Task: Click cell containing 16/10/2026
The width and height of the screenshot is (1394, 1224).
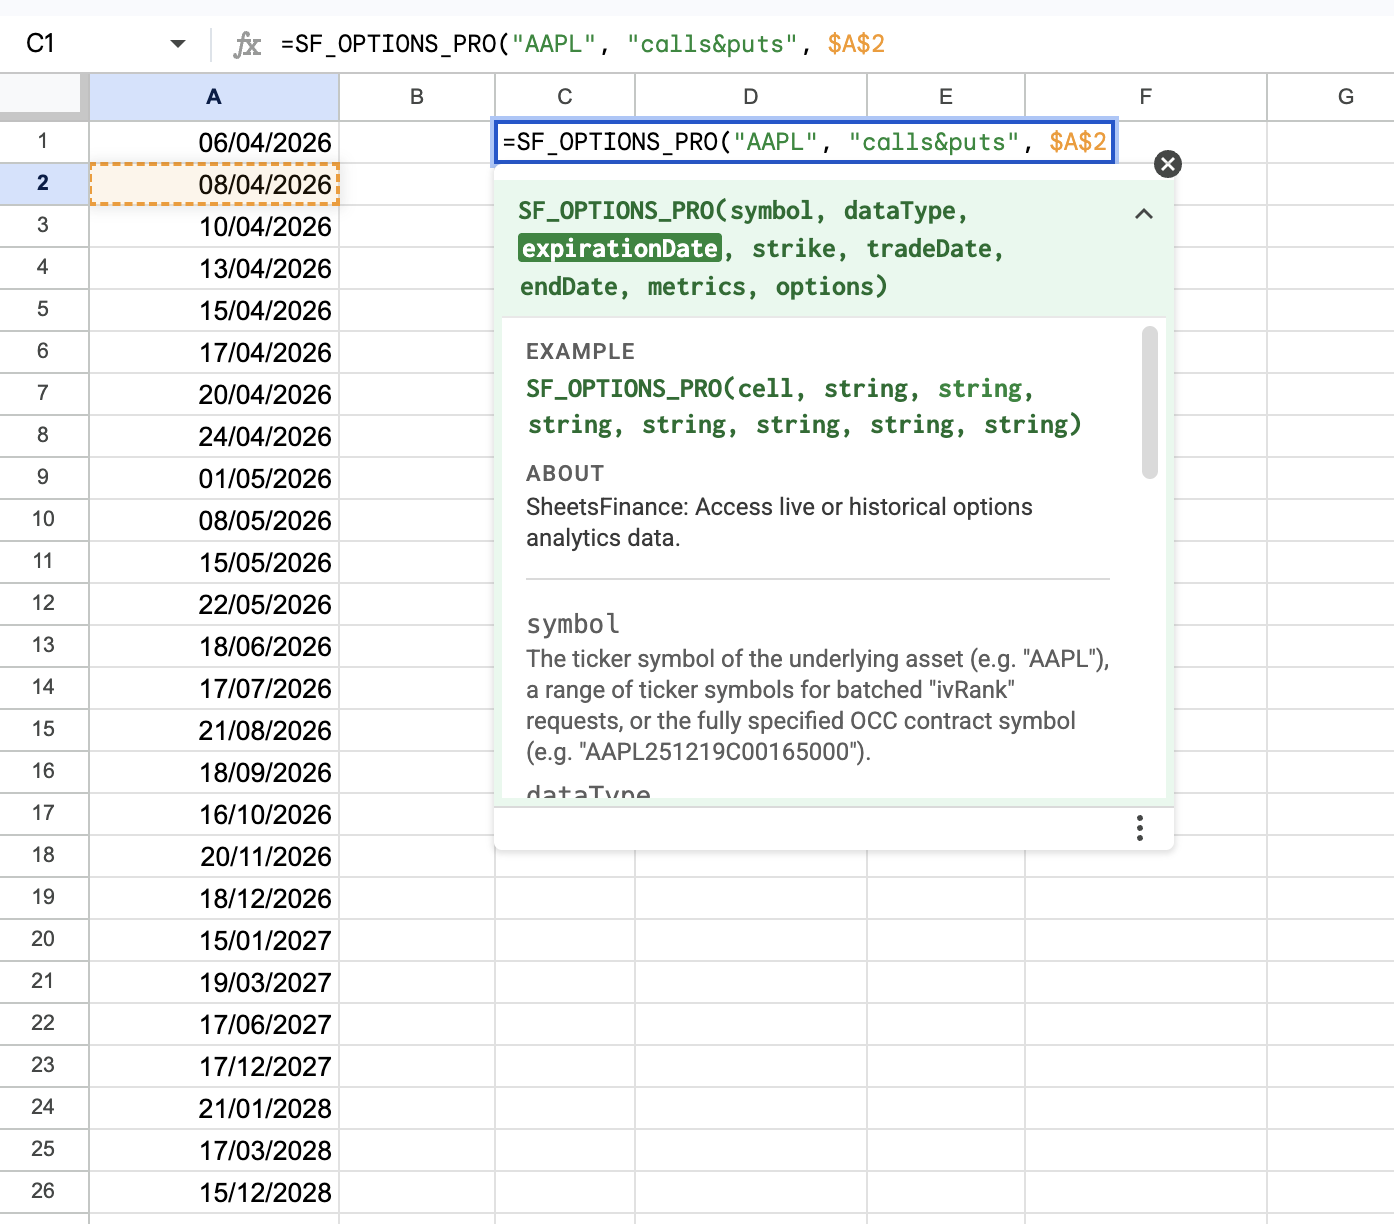Action: 214,814
